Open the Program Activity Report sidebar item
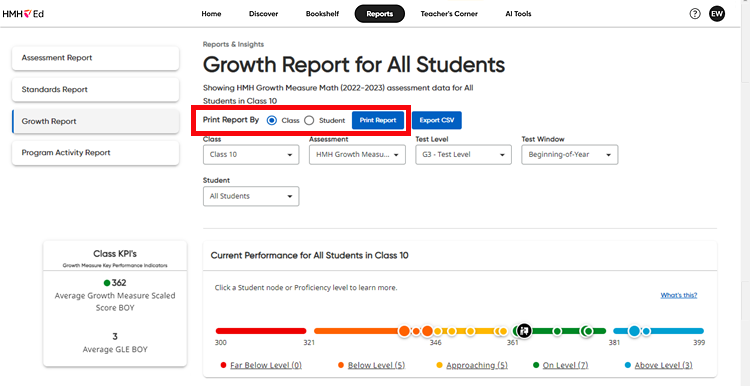Viewport: 750px width, 386px height. 95,153
